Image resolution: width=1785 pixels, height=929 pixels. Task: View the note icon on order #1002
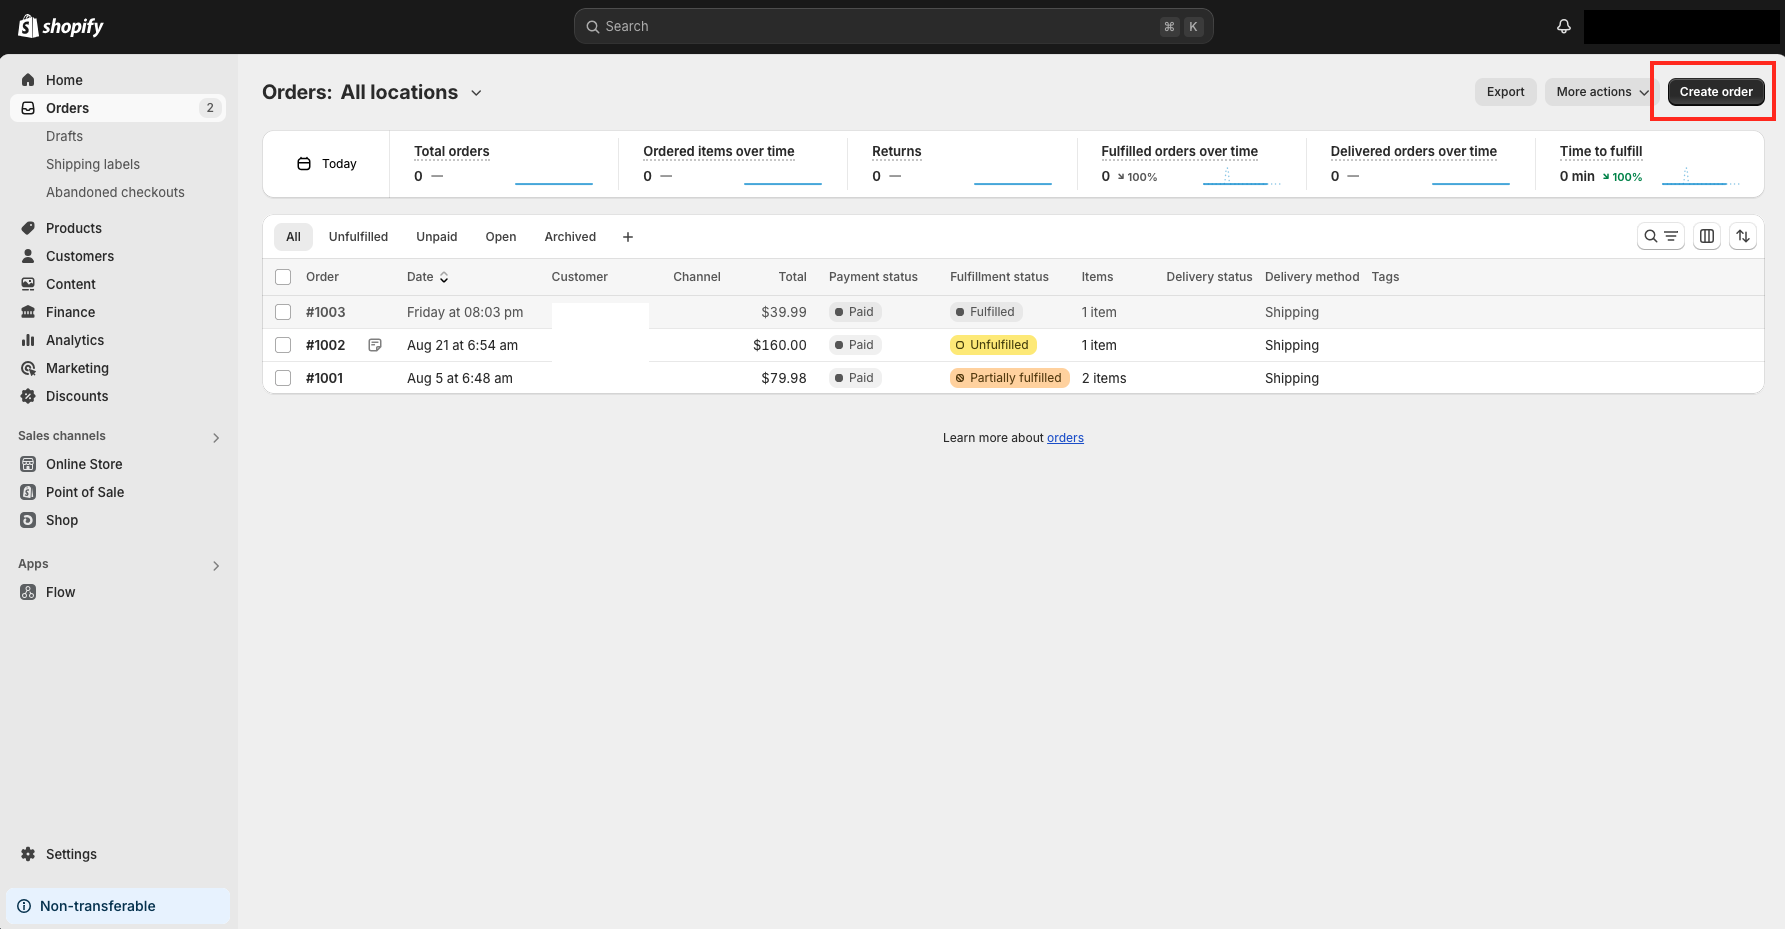(x=375, y=345)
